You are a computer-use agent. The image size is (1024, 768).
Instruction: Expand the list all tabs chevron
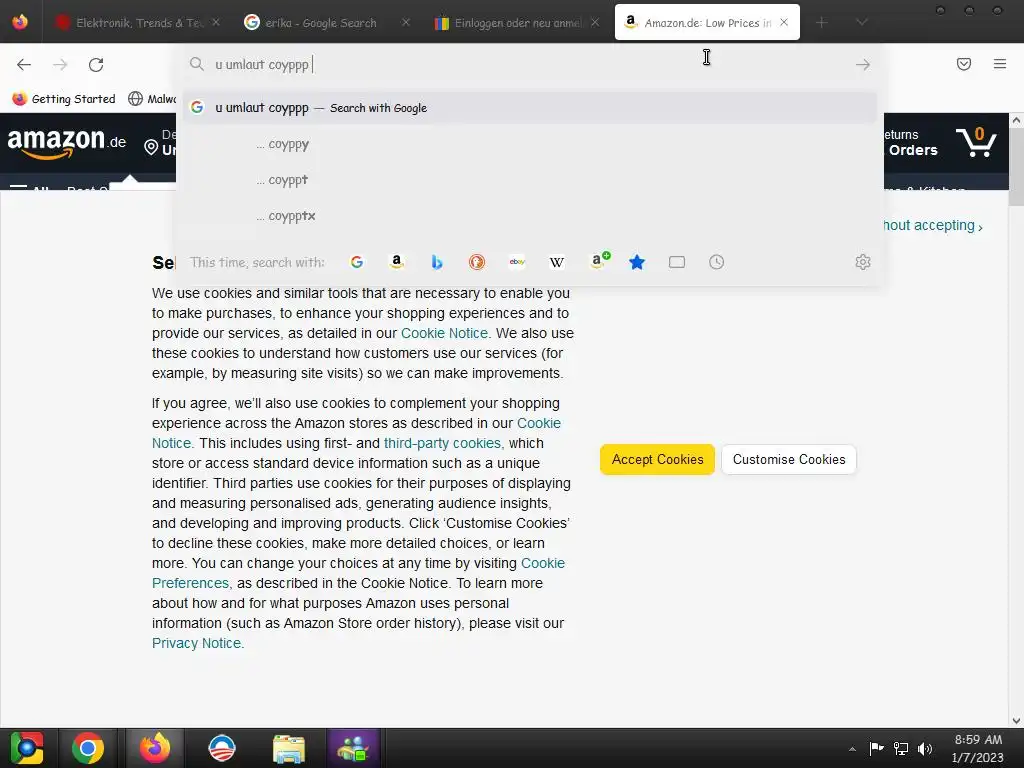pyautogui.click(x=862, y=22)
